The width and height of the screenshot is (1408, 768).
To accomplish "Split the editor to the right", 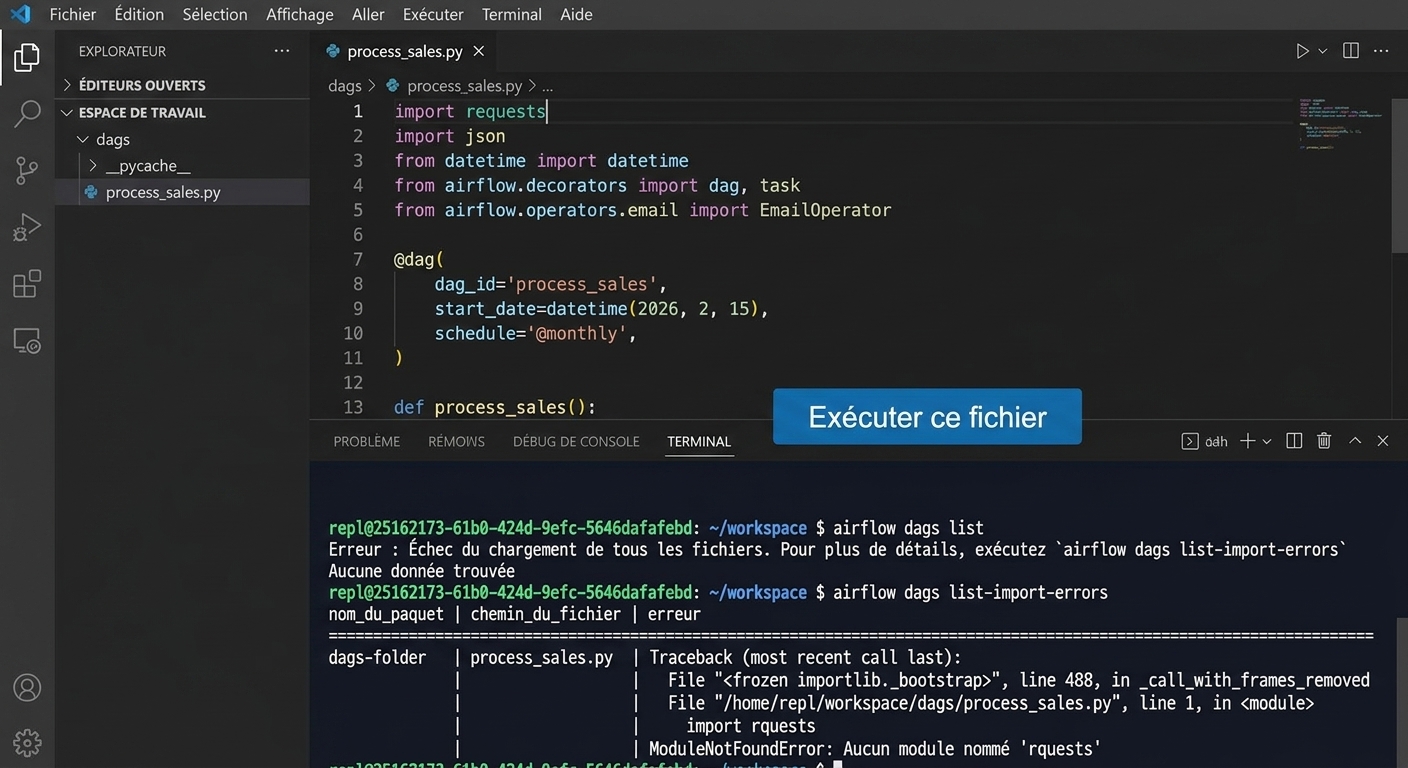I will click(x=1351, y=51).
